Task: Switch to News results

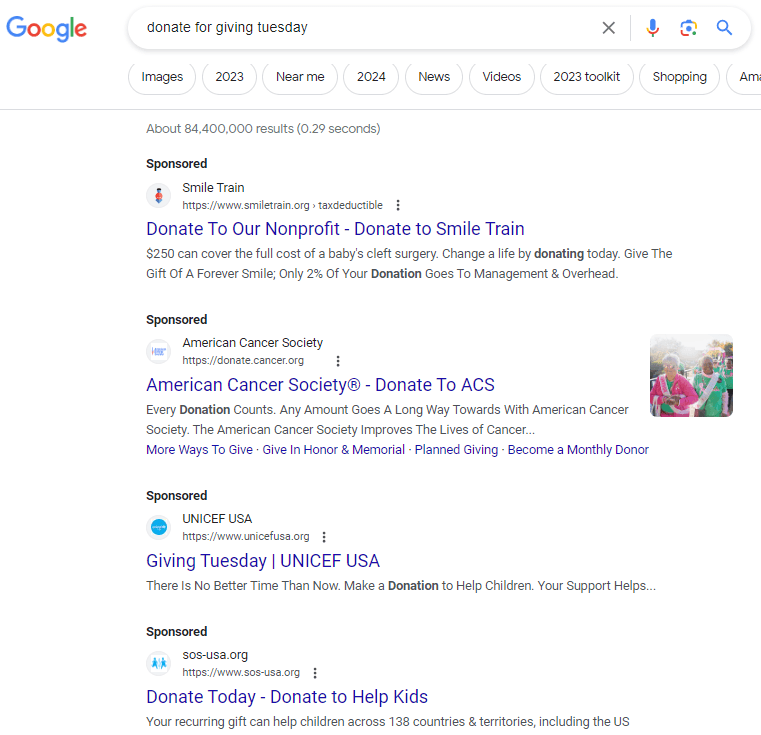Action: tap(434, 77)
